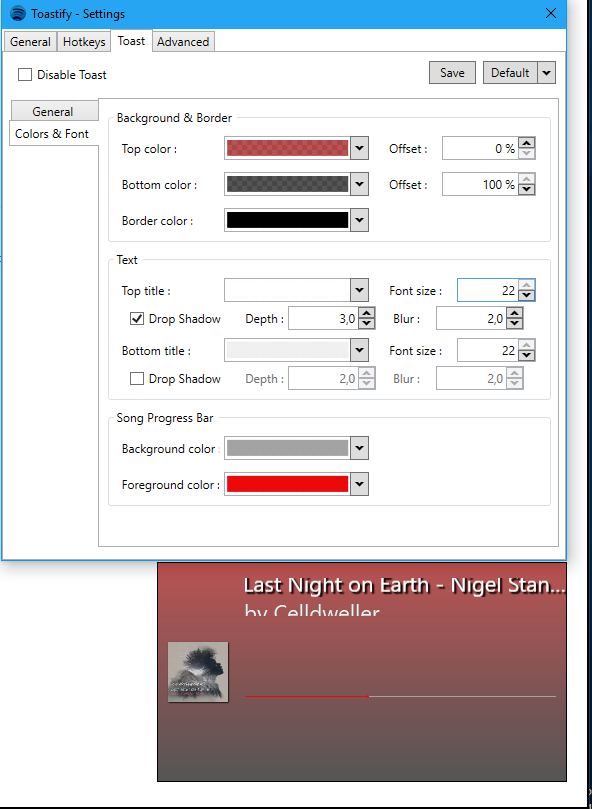Open the Bottom title color dropdown arrow
Screen dimensions: 592x809
[x=359, y=350]
